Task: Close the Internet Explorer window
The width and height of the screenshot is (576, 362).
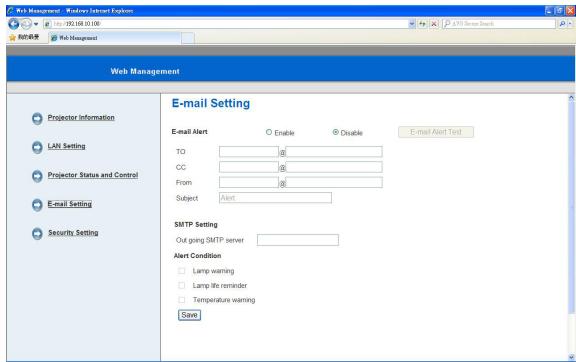Action: [x=570, y=11]
